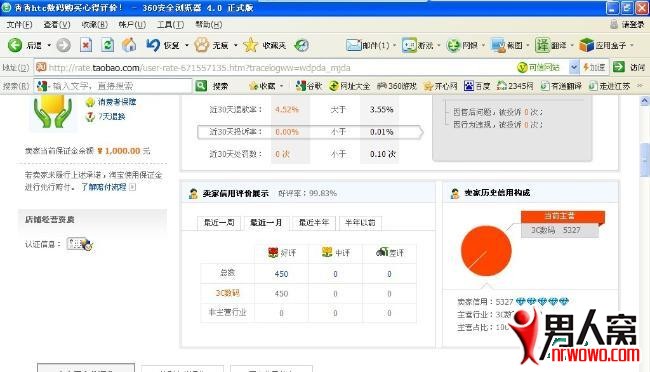Click the certification info badge icon

pos(80,244)
